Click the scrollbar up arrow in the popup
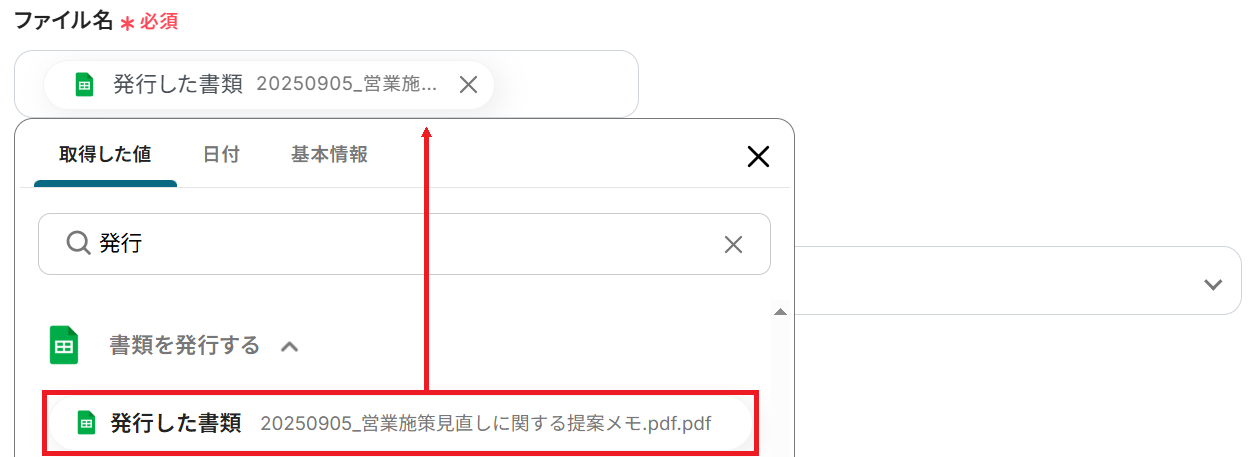The width and height of the screenshot is (1251, 457). (x=780, y=311)
